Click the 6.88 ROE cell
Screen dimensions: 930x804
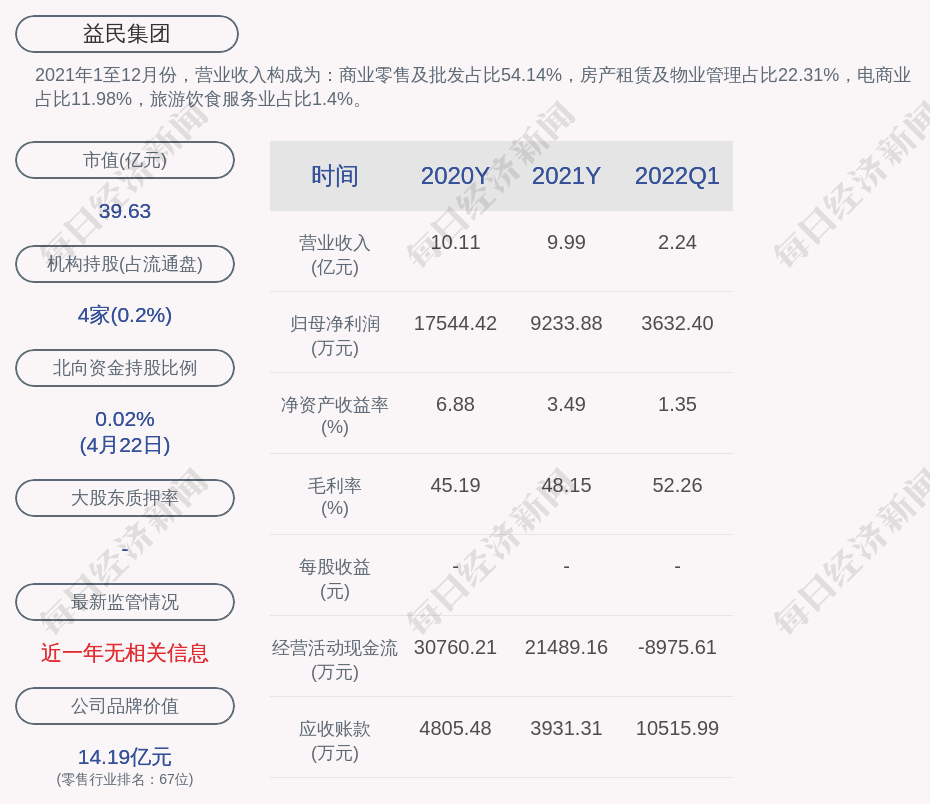click(455, 404)
